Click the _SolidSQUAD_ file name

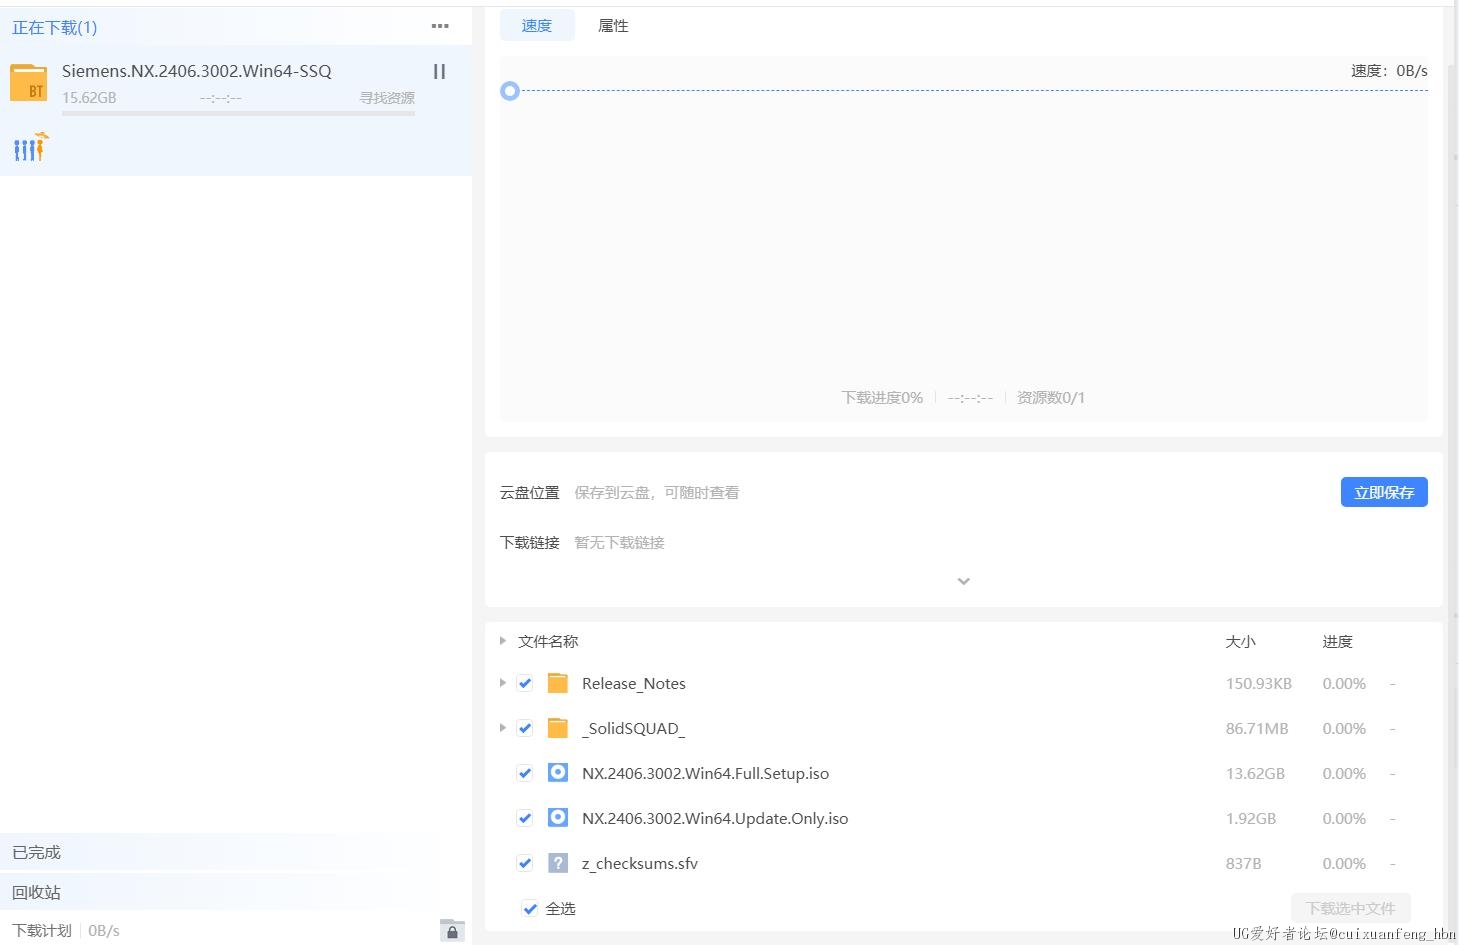point(634,728)
